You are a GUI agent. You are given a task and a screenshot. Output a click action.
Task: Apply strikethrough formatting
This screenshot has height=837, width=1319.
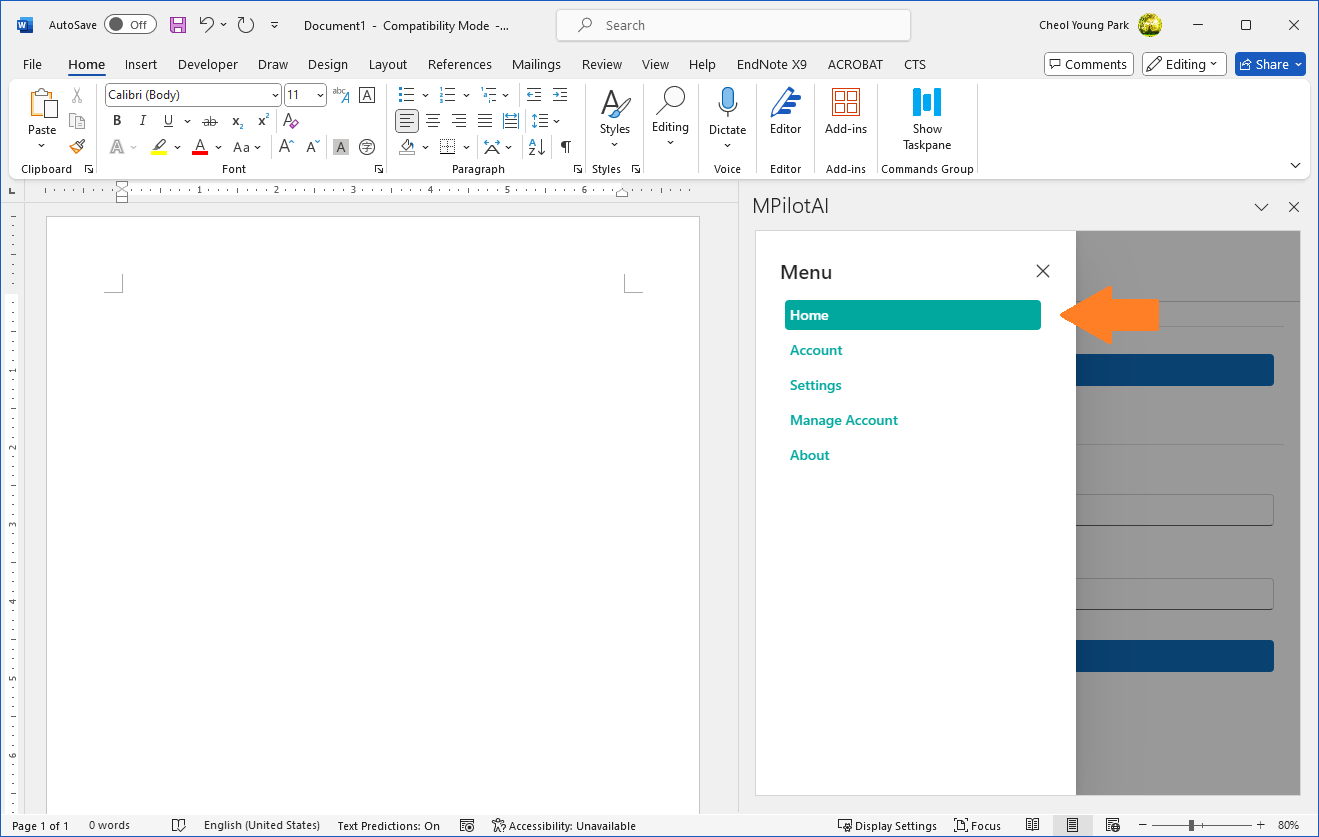[x=211, y=121]
